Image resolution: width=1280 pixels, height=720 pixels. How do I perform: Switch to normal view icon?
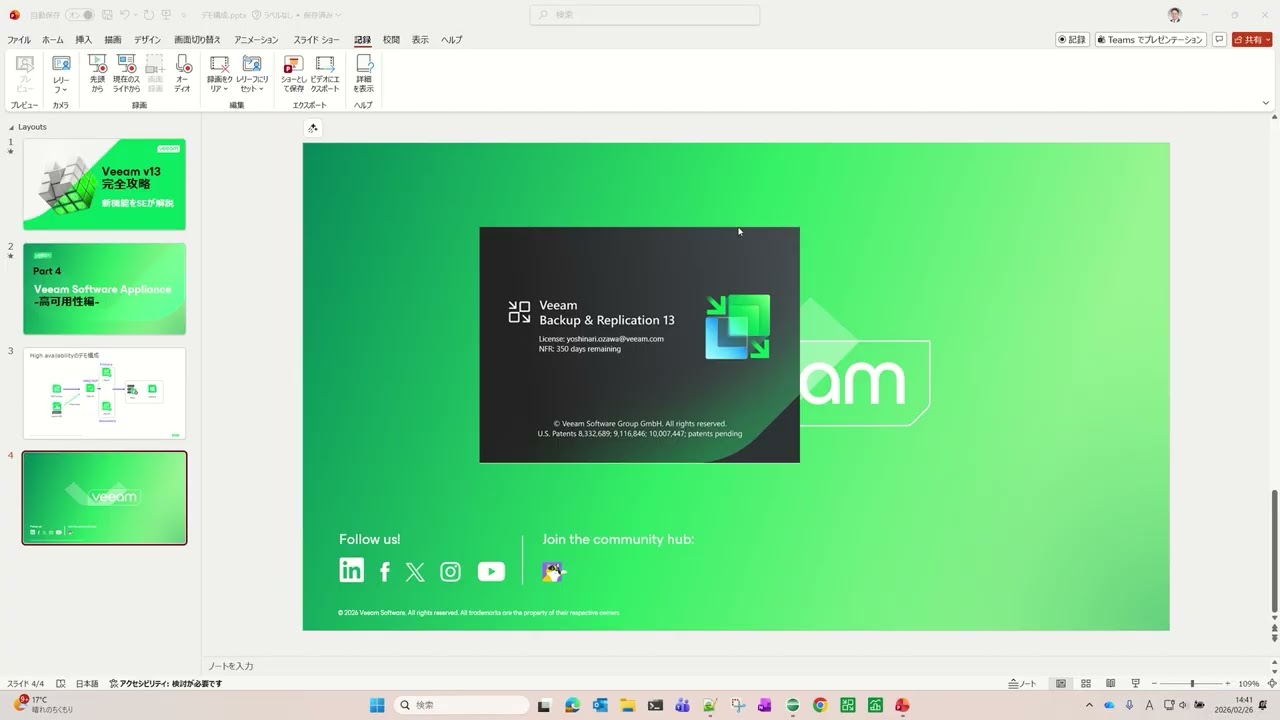click(x=1061, y=684)
